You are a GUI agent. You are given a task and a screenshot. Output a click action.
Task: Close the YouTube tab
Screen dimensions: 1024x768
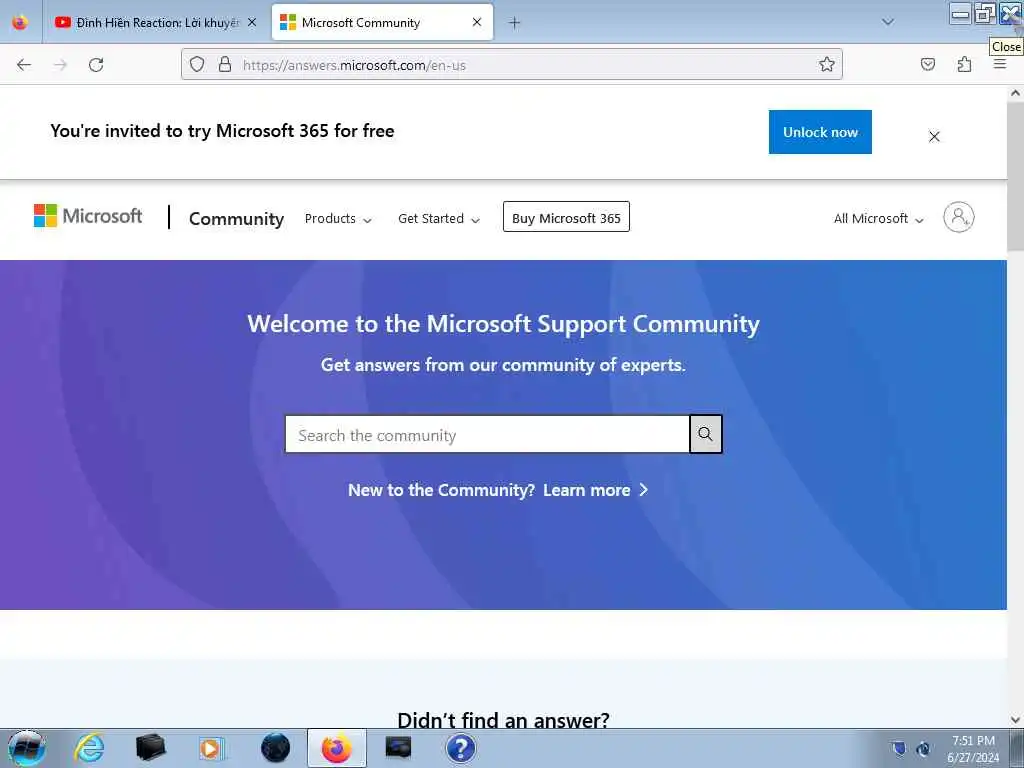(x=252, y=22)
